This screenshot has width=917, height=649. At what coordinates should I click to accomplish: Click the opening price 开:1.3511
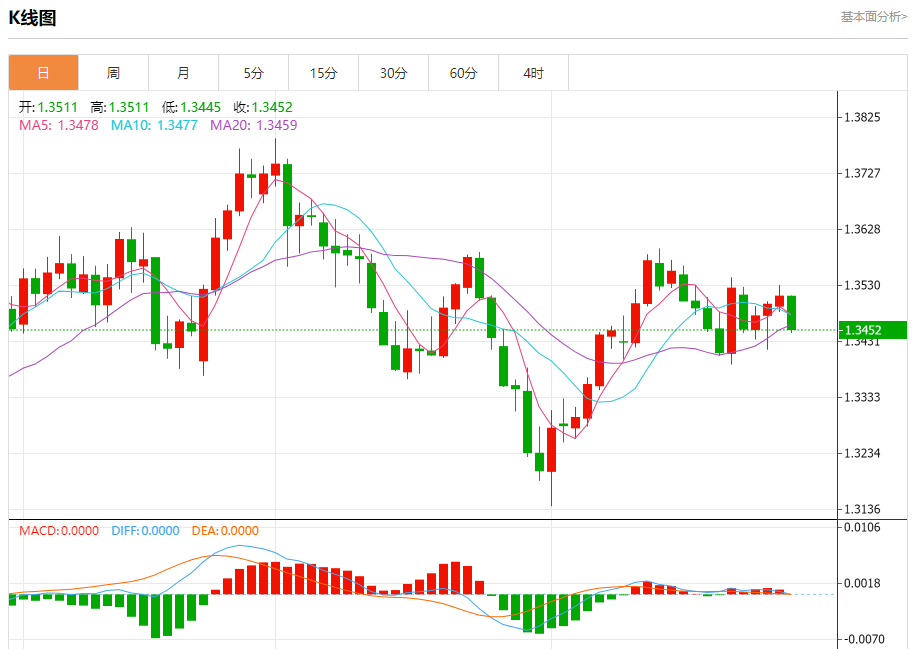[x=48, y=107]
